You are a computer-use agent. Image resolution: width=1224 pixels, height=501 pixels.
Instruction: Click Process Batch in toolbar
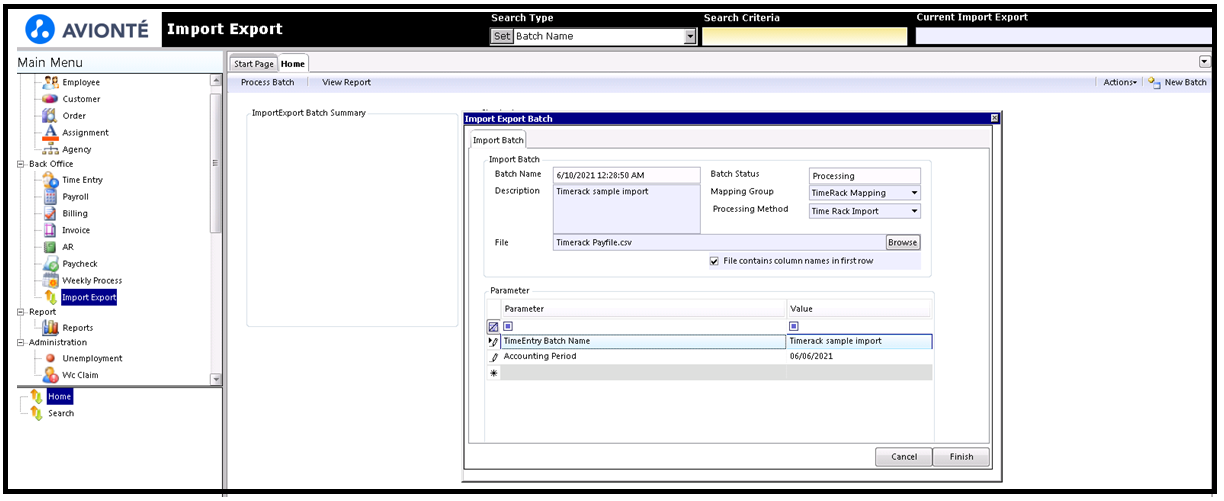pos(268,82)
